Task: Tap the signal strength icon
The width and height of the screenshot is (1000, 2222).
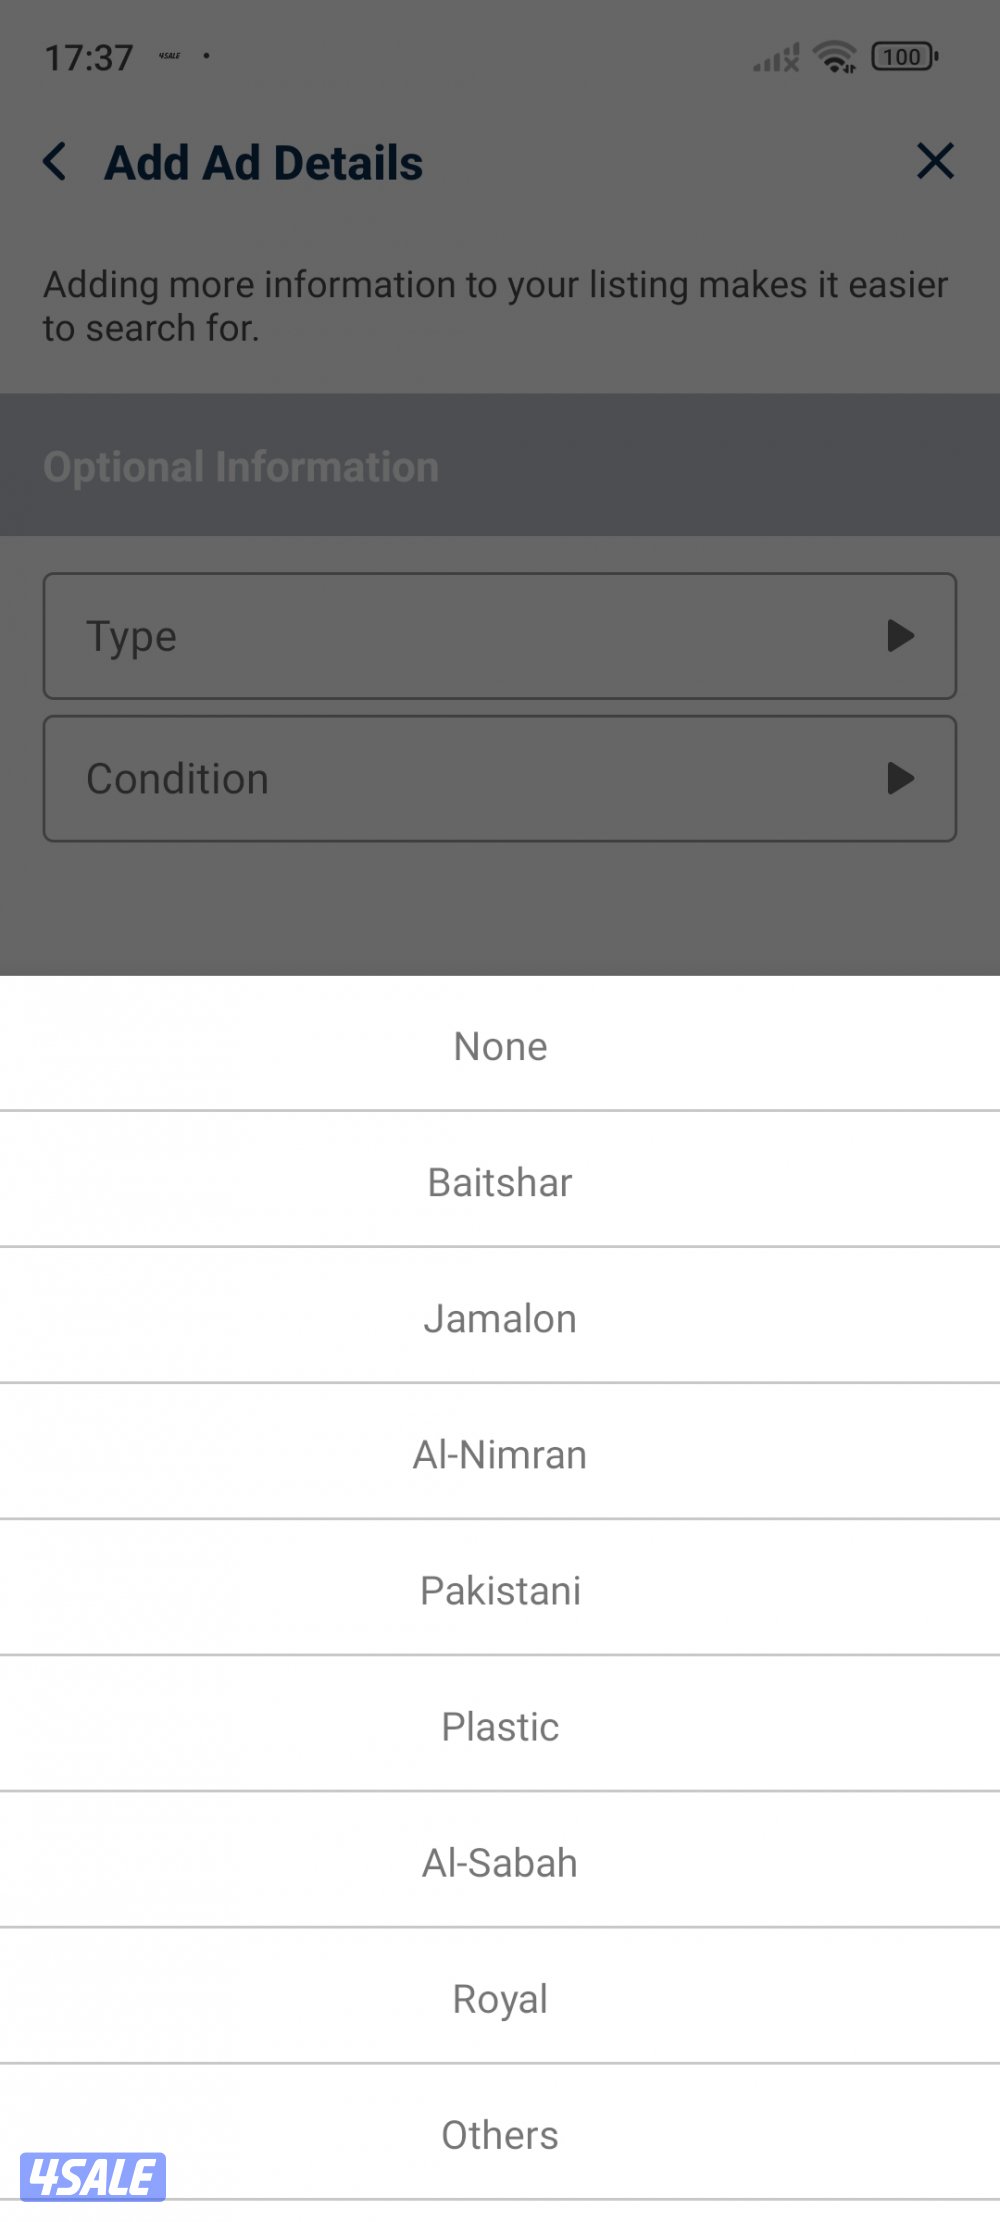Action: point(776,59)
